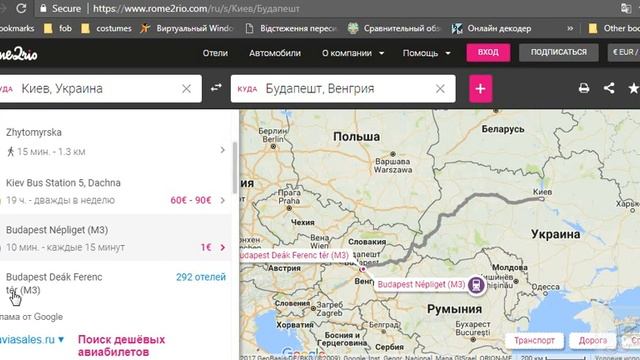Screen dimensions: 640x360
Task: Click Бухарест city marker on map
Action: pos(473,339)
